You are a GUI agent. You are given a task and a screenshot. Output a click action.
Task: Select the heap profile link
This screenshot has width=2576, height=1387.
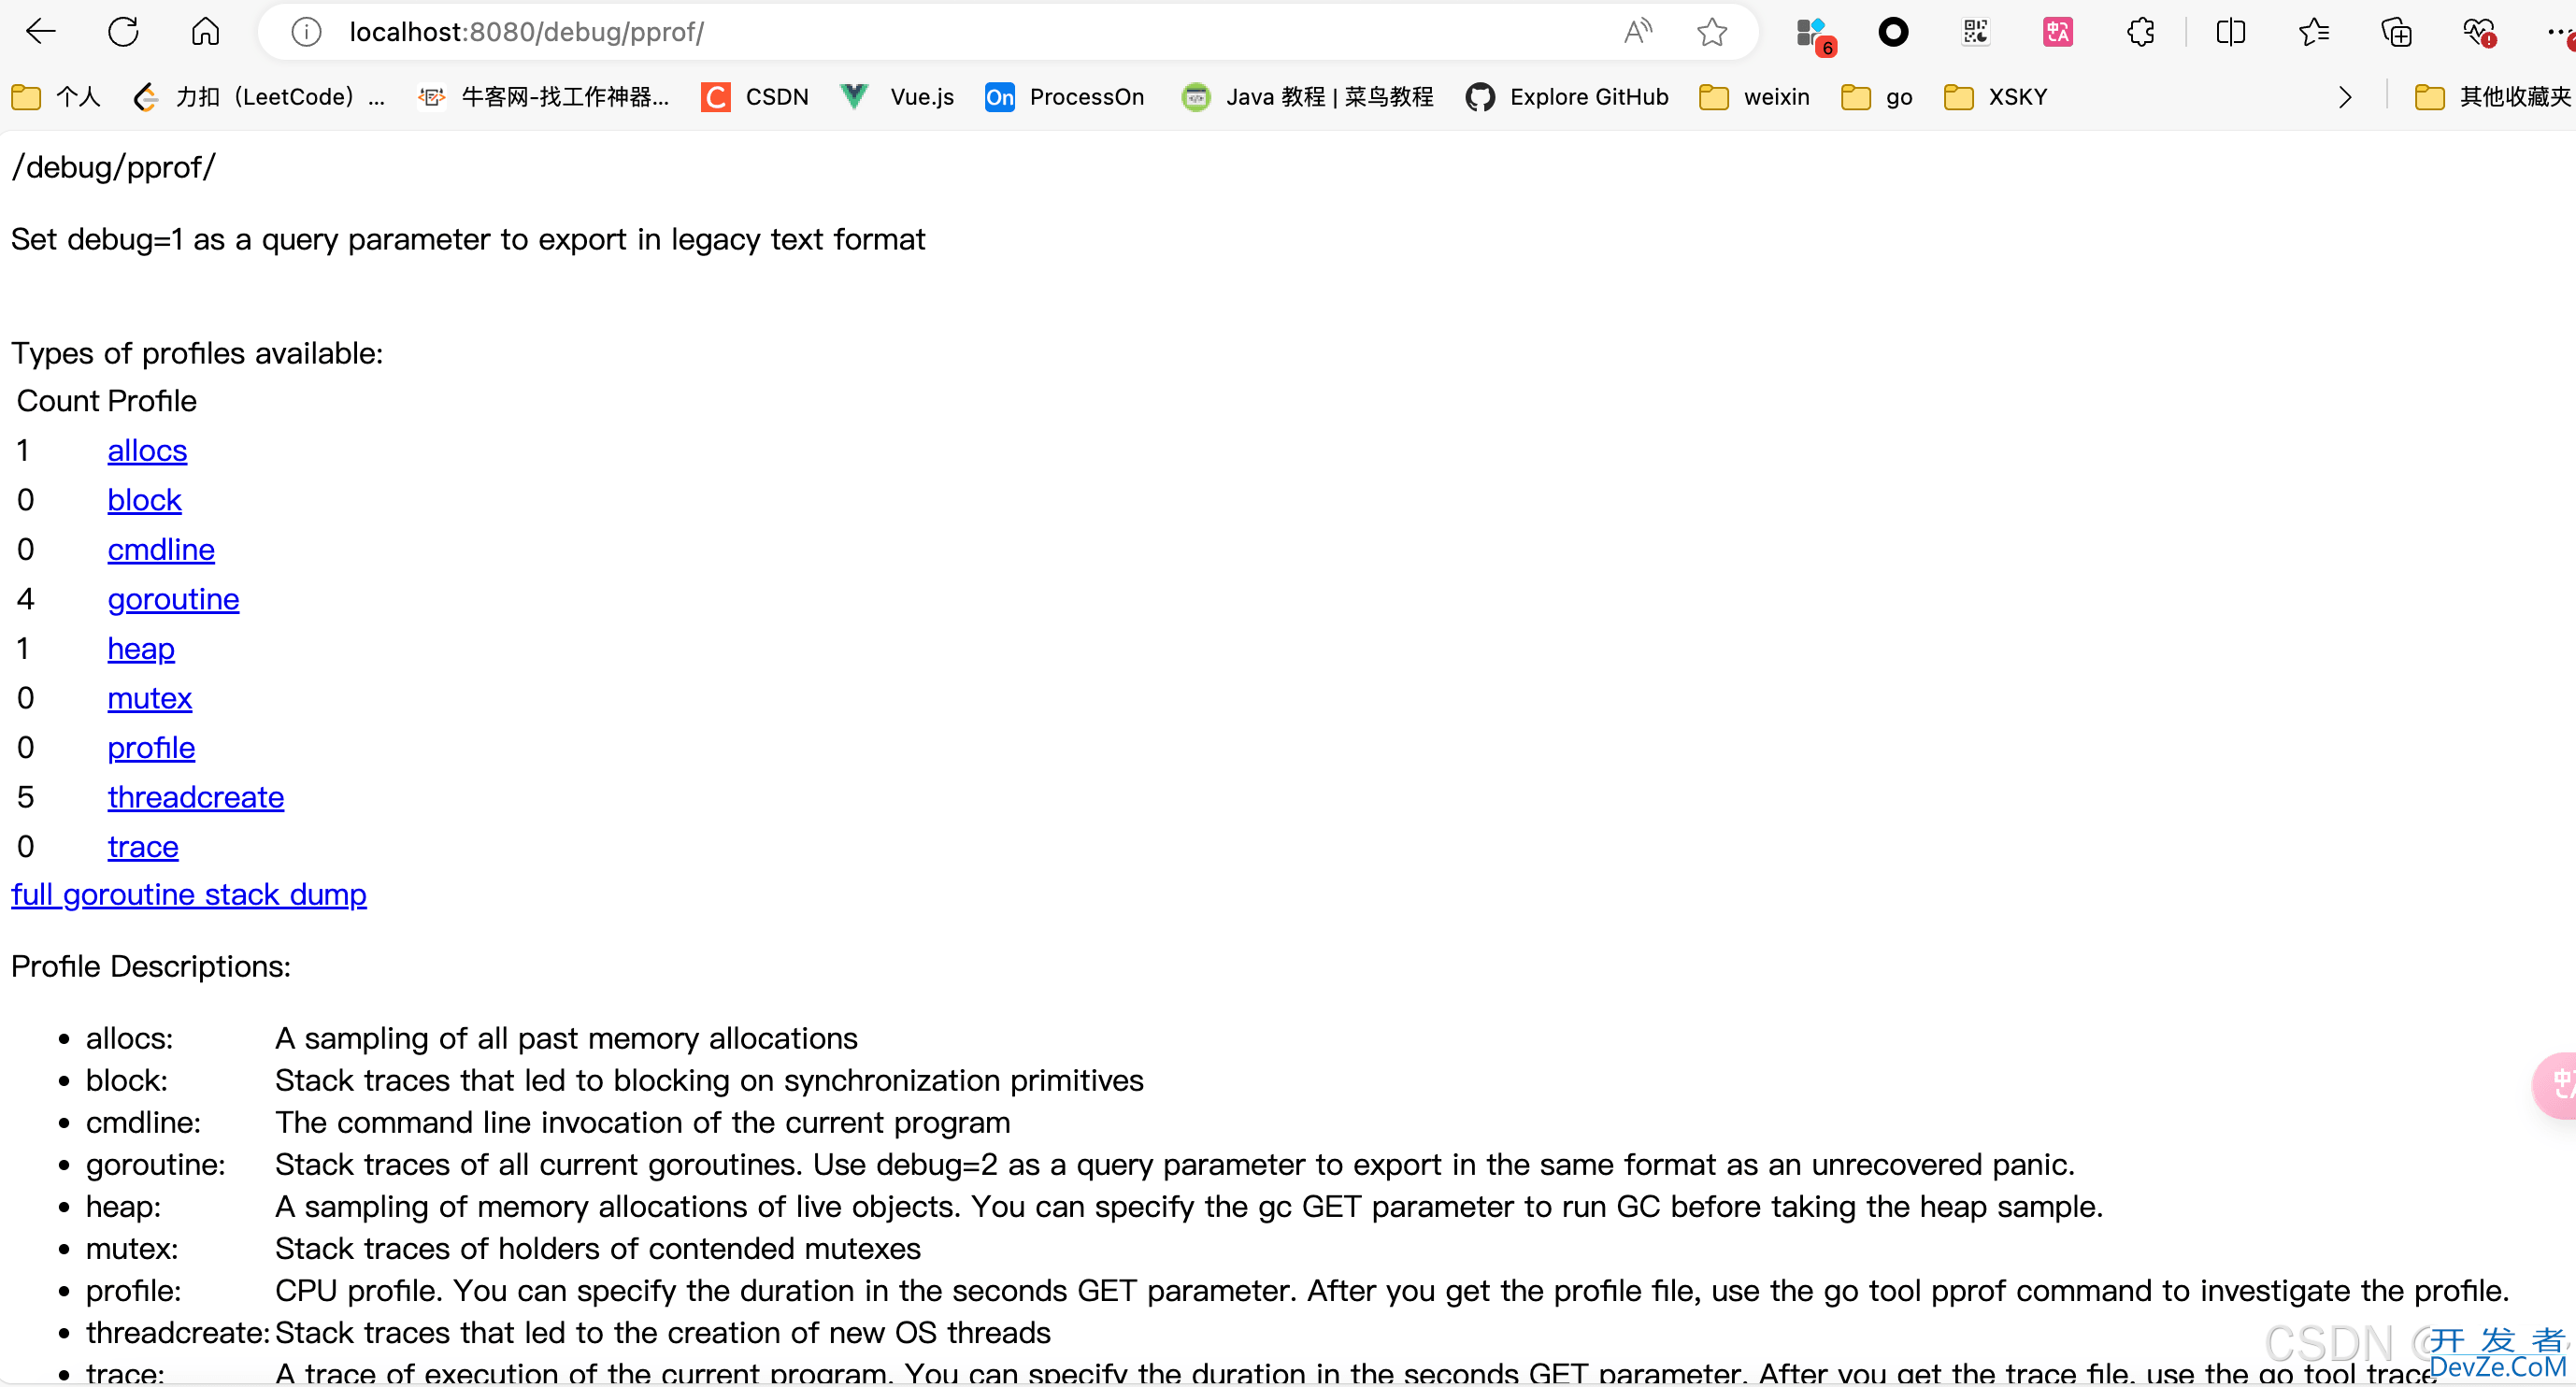coord(142,648)
